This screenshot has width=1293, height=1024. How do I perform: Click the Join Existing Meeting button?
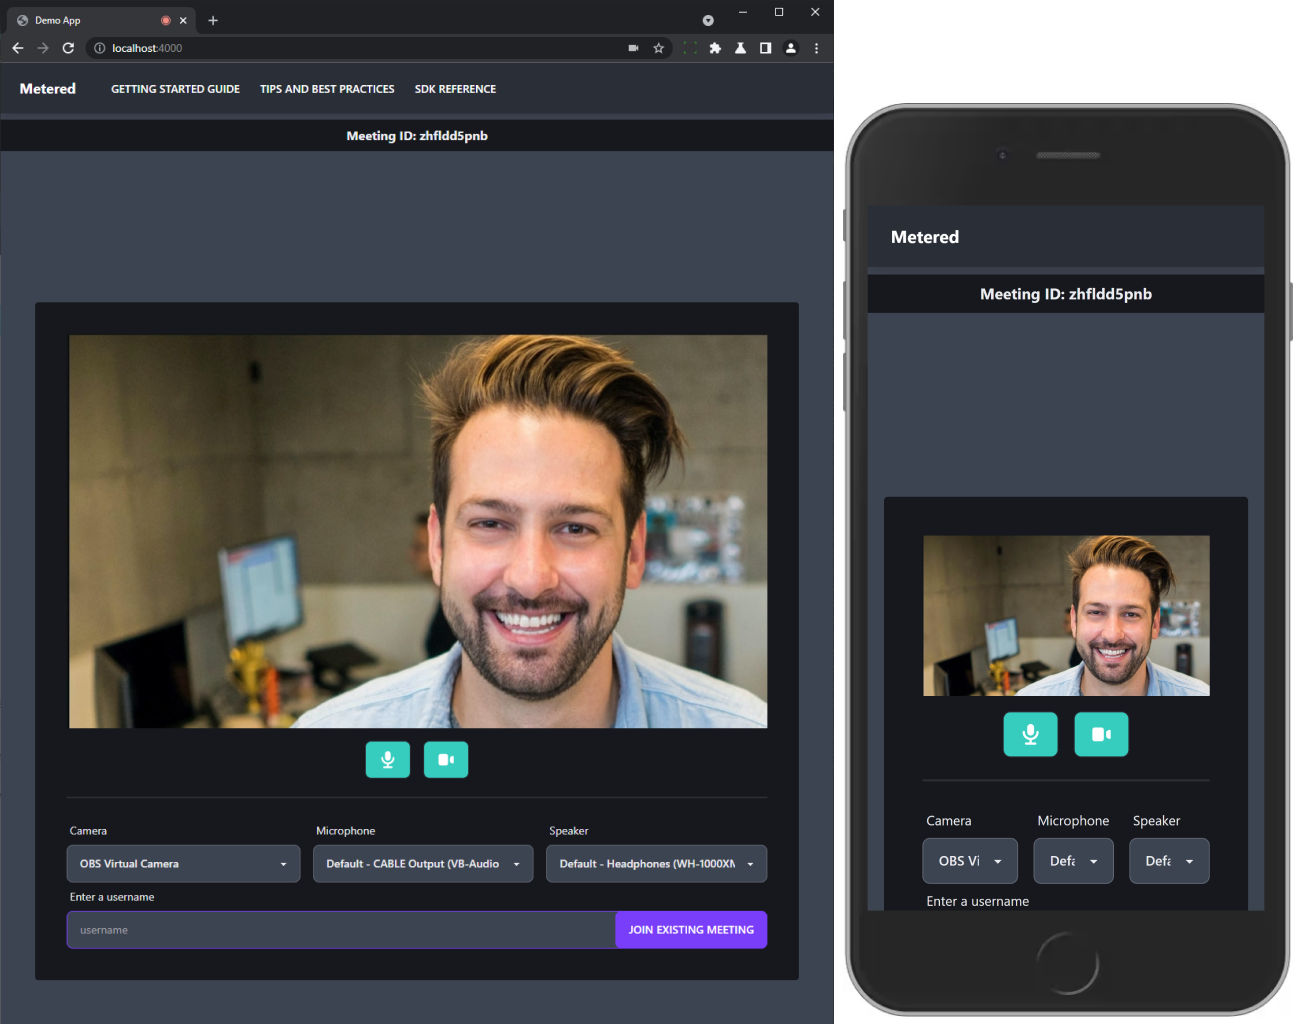pos(691,930)
